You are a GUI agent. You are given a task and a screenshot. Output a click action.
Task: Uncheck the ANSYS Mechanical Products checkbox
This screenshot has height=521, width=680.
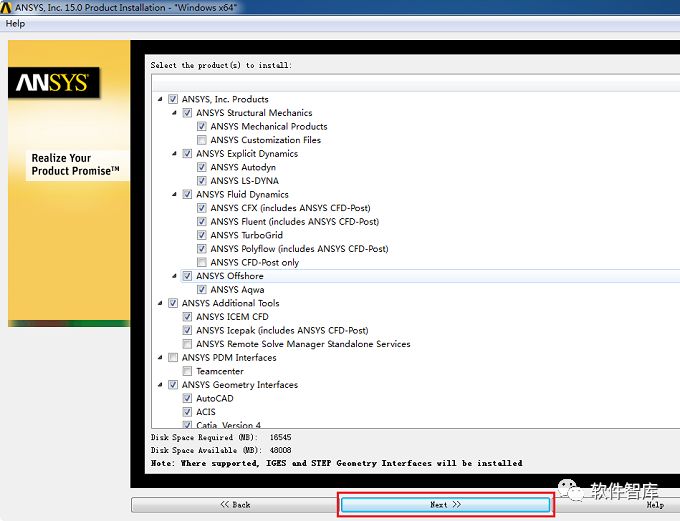point(202,126)
